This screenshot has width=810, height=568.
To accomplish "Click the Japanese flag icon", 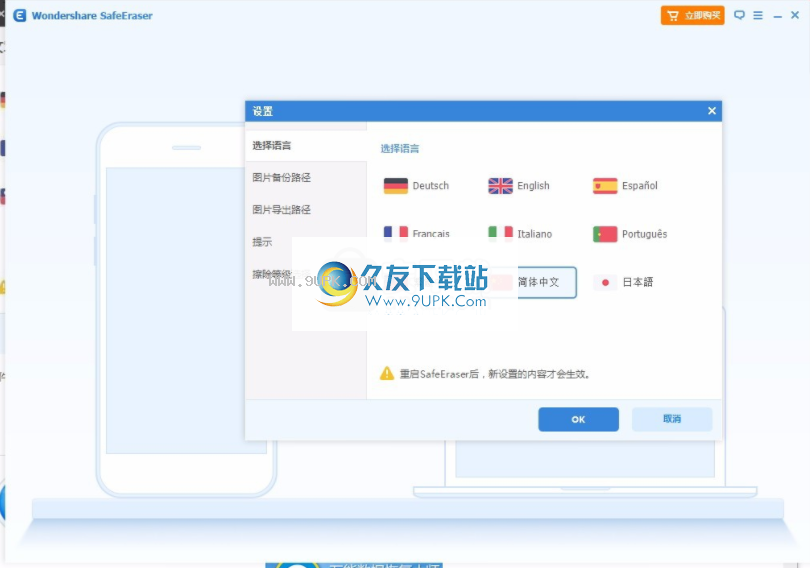I will [605, 282].
